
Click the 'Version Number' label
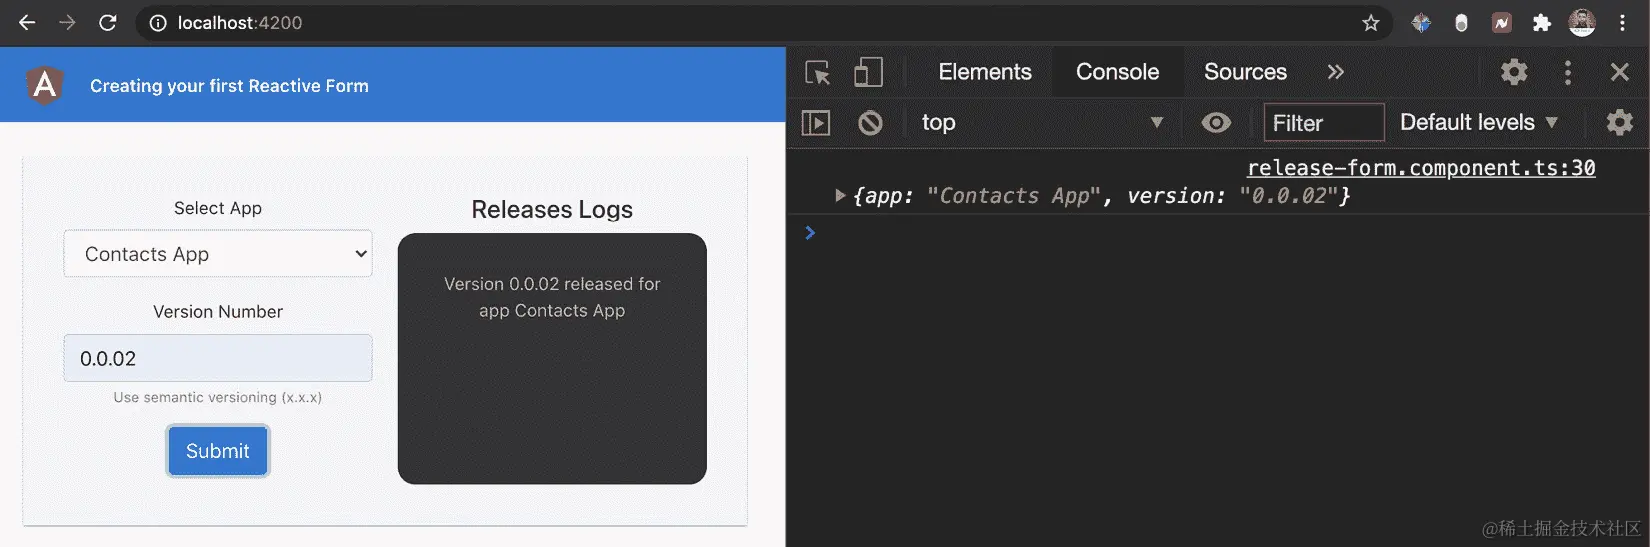[x=218, y=311]
